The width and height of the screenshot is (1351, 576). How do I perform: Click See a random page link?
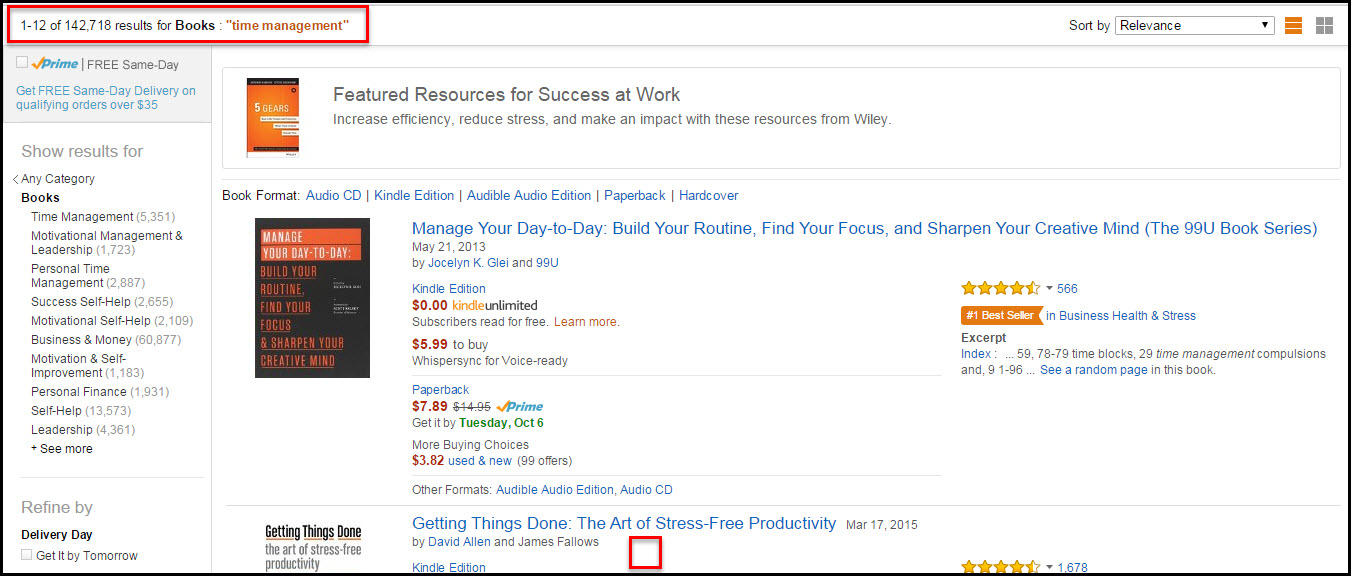point(1094,370)
